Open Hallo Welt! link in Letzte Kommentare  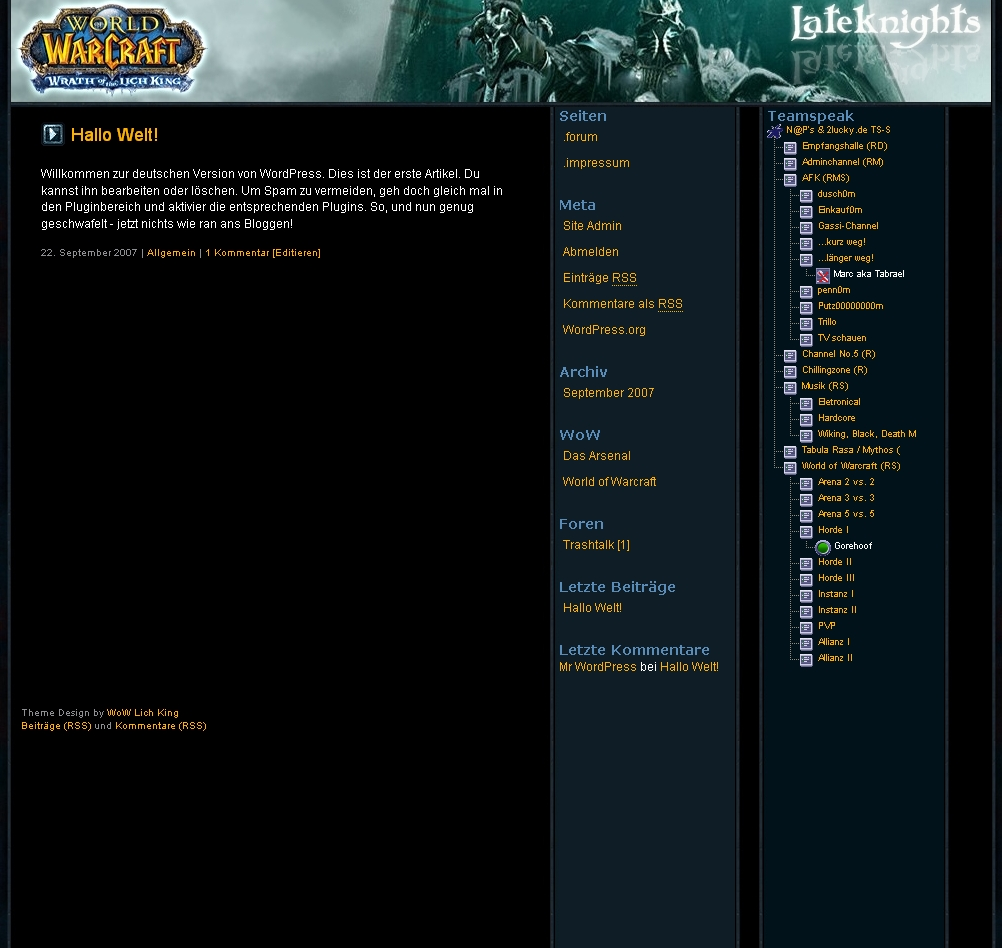[x=690, y=667]
